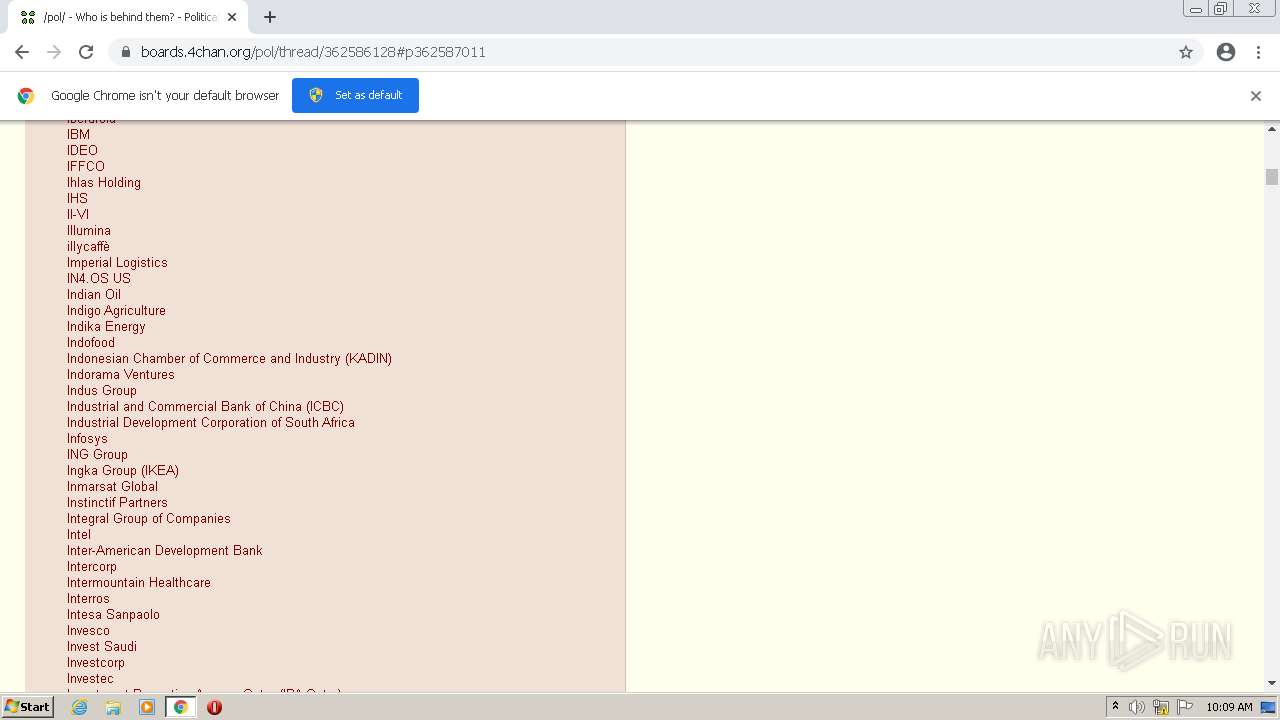The width and height of the screenshot is (1280, 720).
Task: Set Chrome as default browser
Action: (355, 95)
